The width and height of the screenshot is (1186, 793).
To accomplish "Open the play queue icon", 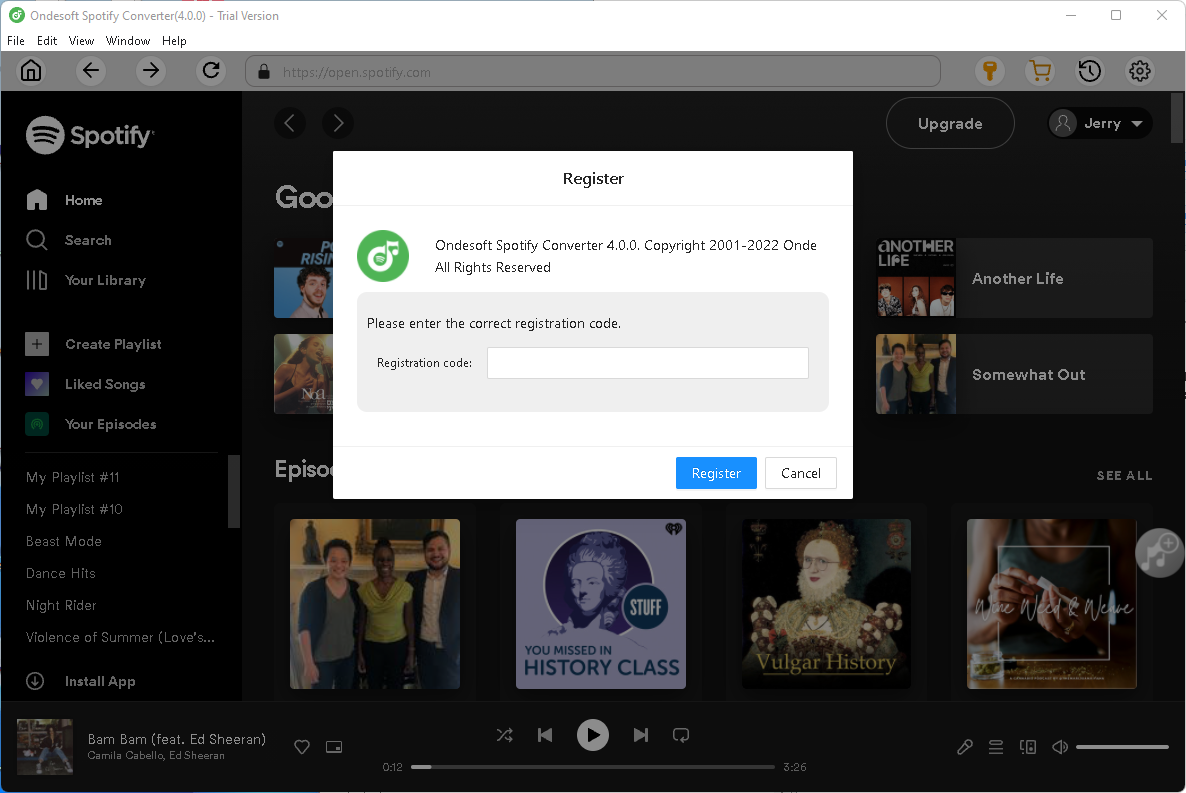I will [996, 747].
